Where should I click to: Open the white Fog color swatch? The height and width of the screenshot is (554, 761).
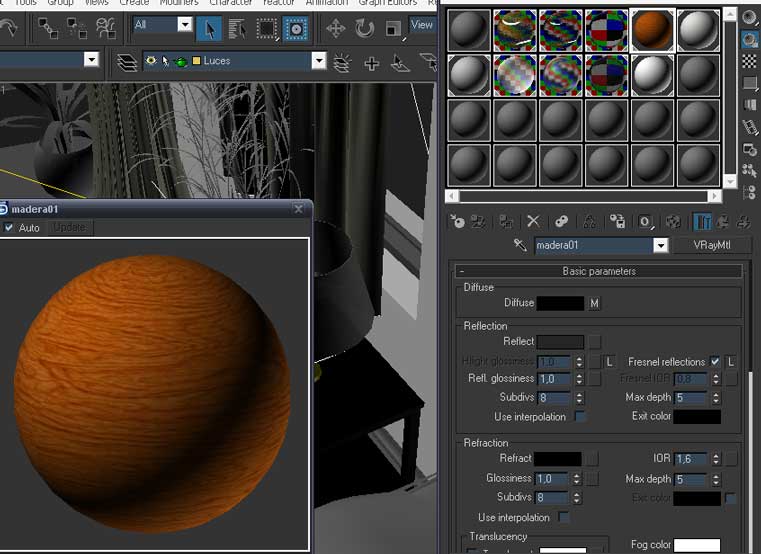(696, 545)
